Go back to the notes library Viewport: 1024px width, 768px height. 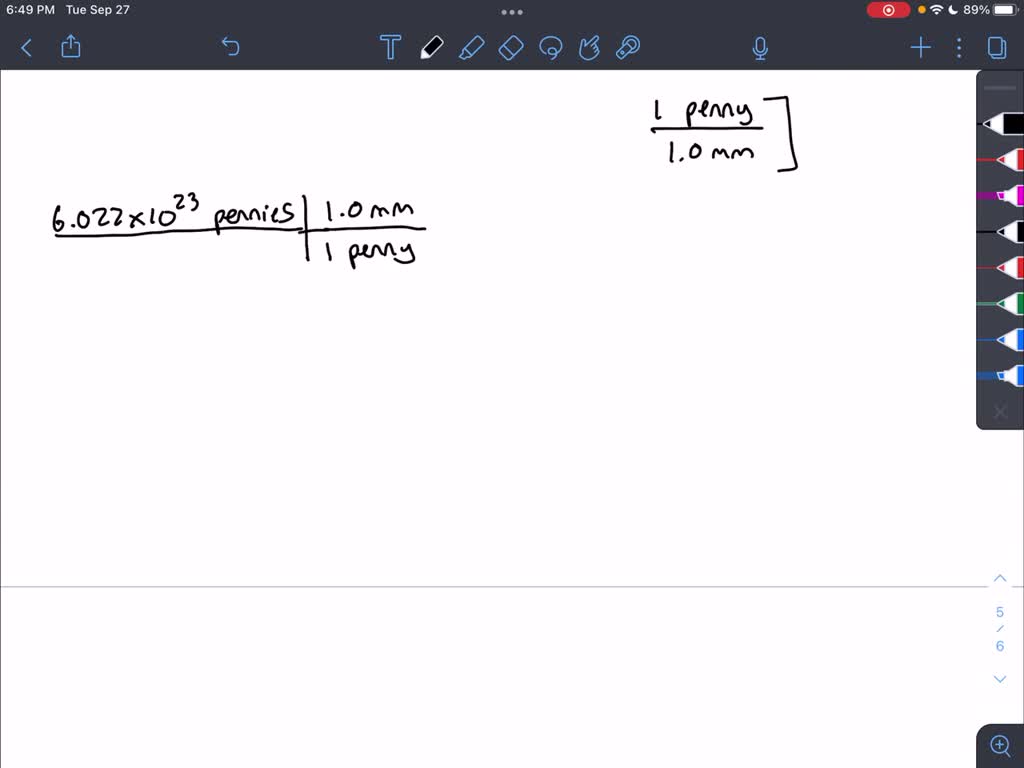point(26,48)
